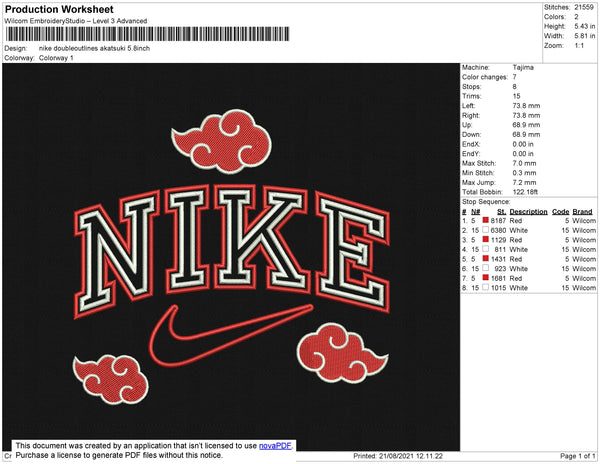Click the Max Jump value '7.2 mm'
This screenshot has height=464, width=600.
coord(525,182)
